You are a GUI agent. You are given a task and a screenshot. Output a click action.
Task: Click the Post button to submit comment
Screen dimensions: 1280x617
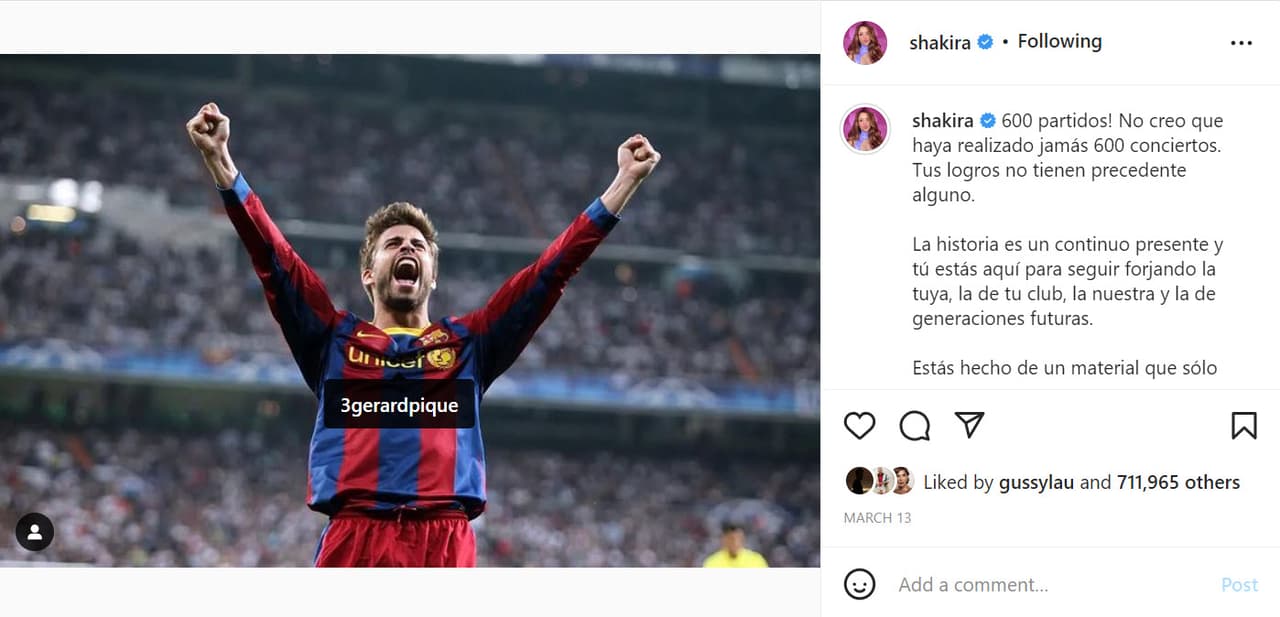click(1239, 584)
